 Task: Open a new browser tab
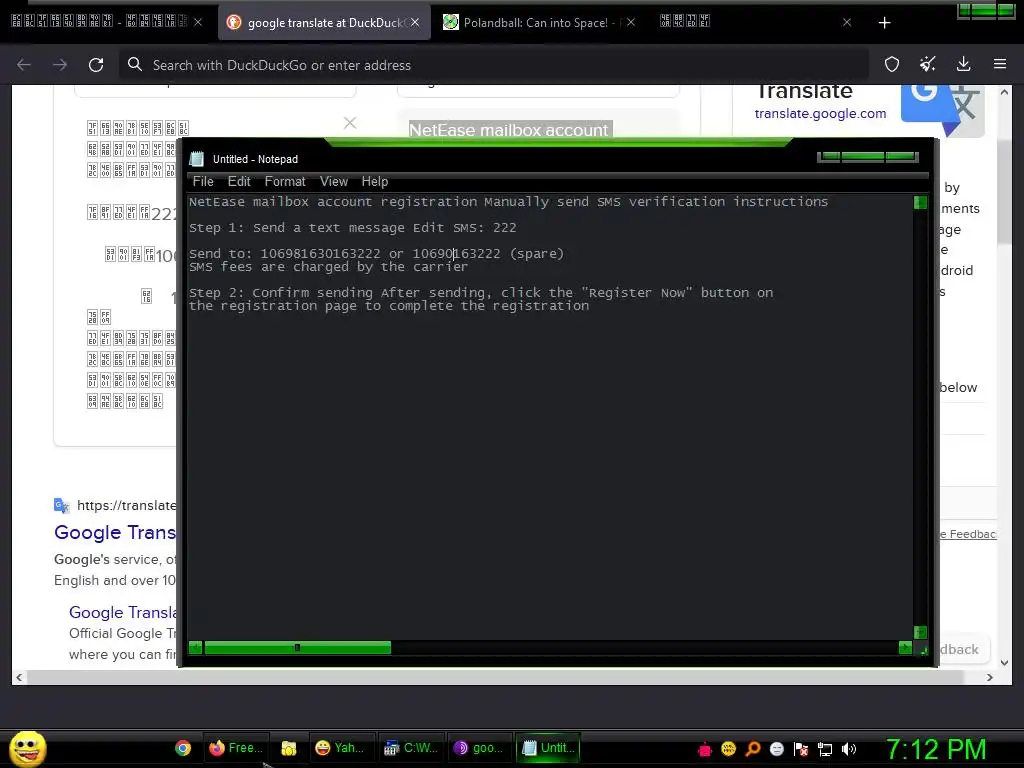click(x=884, y=23)
